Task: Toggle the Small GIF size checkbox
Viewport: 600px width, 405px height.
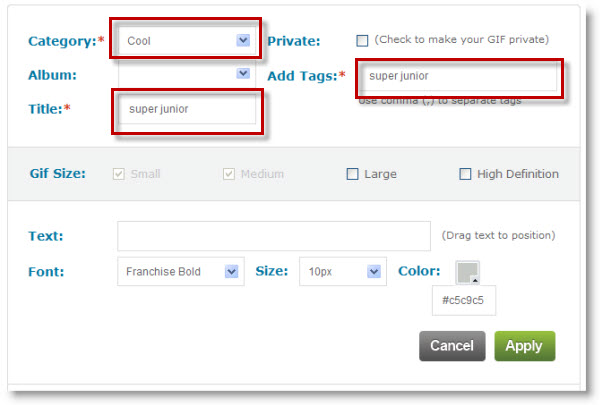Action: tap(119, 174)
